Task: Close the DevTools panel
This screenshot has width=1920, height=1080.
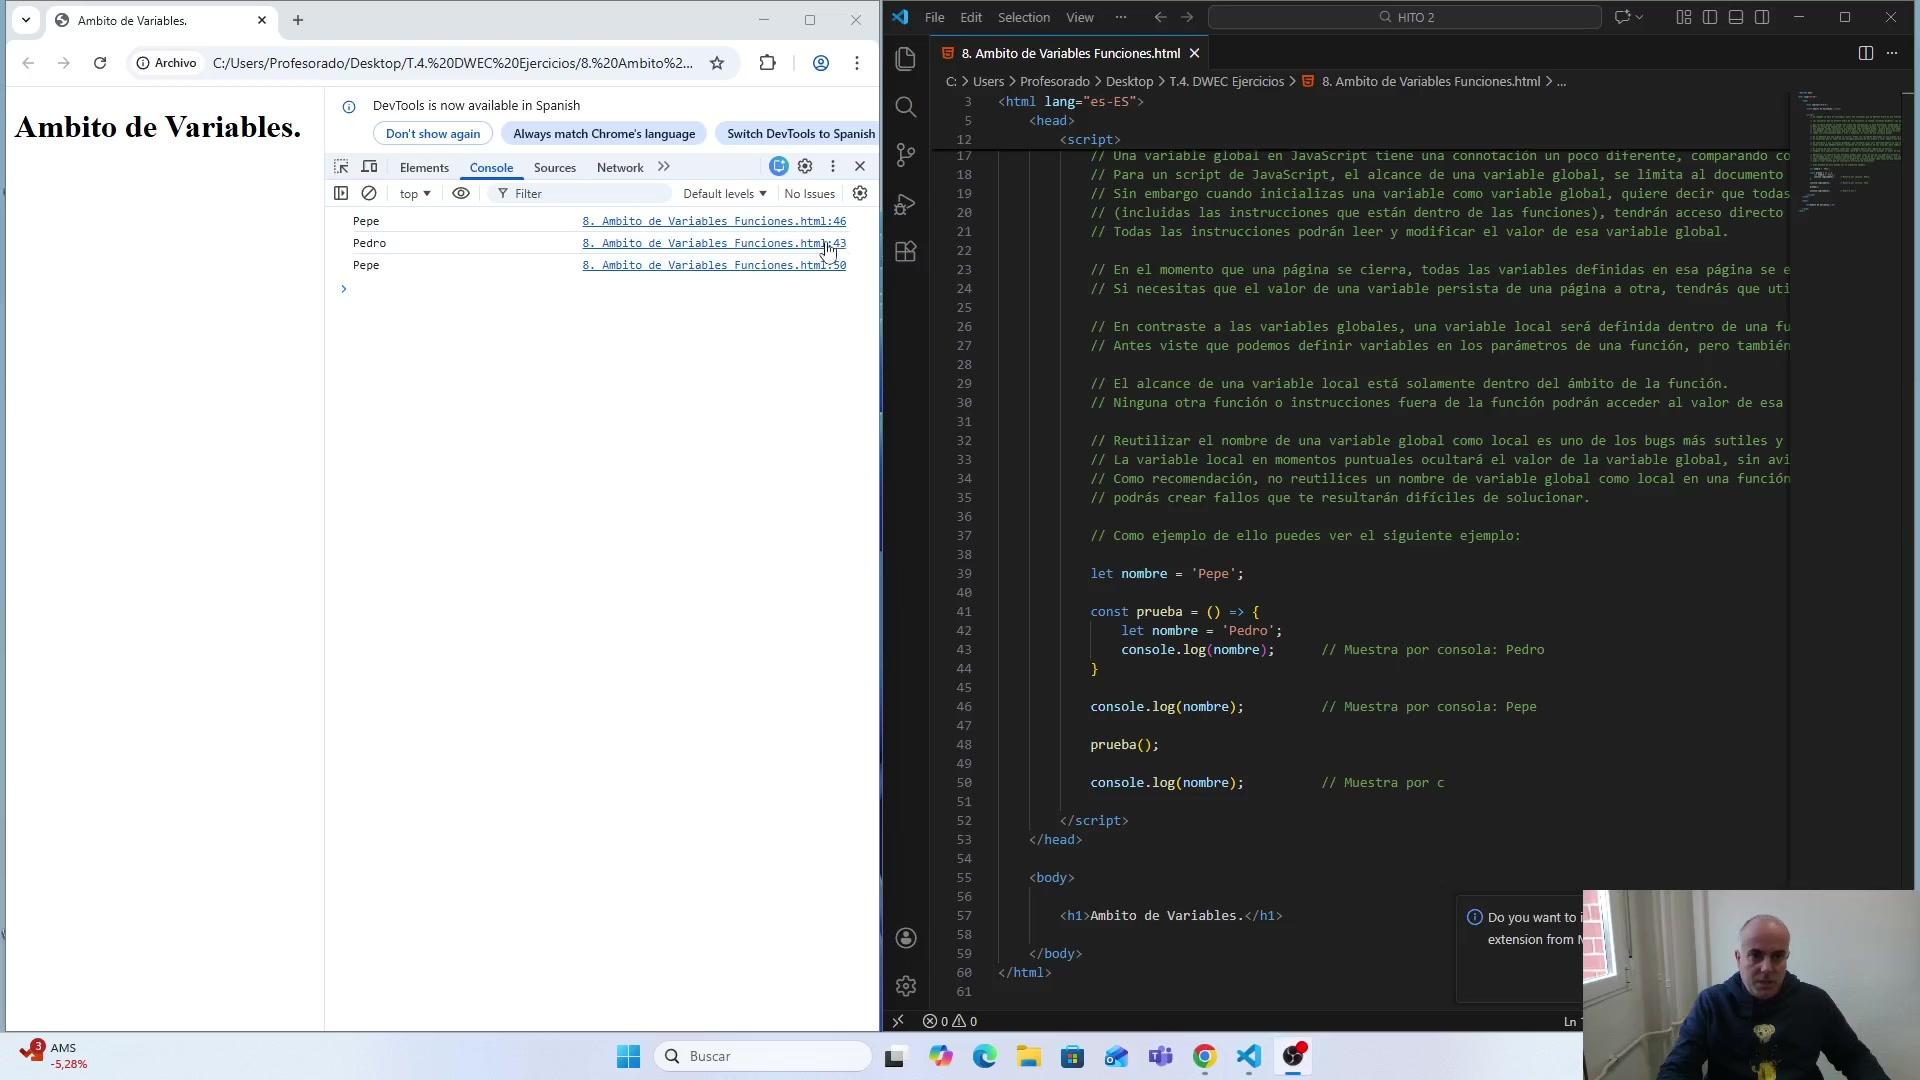Action: 860,166
